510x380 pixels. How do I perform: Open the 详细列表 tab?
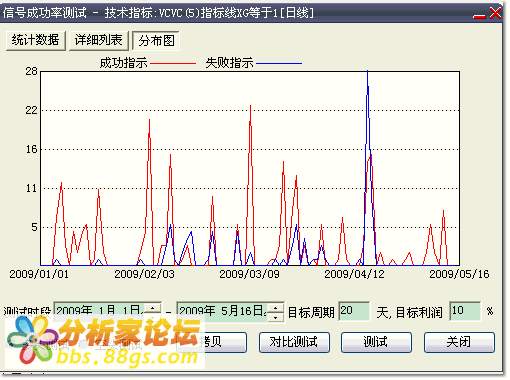click(x=98, y=41)
